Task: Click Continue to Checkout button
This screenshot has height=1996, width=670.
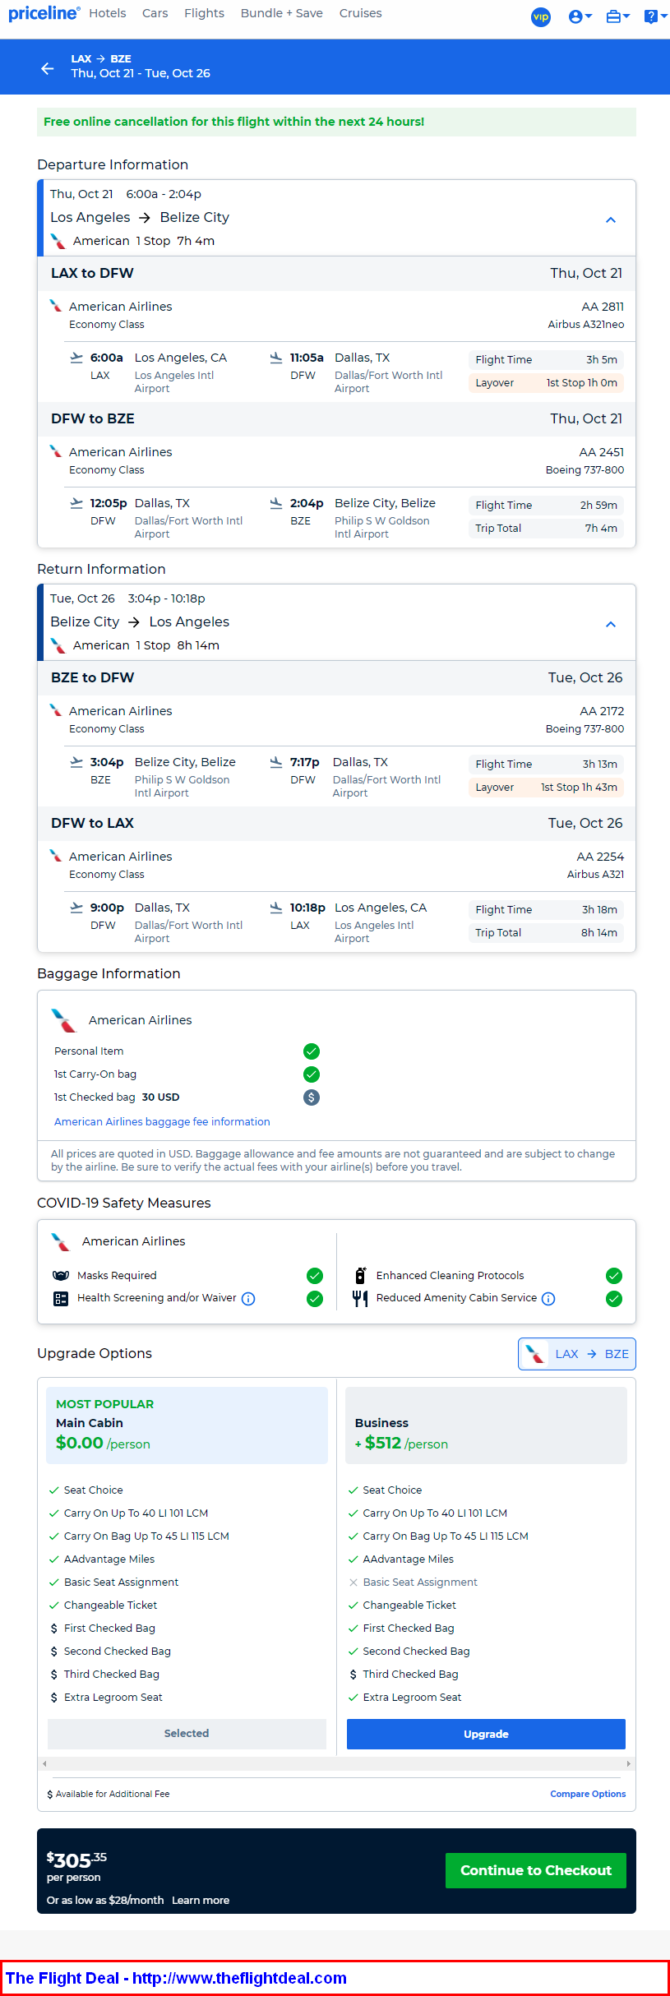Action: click(x=536, y=1870)
